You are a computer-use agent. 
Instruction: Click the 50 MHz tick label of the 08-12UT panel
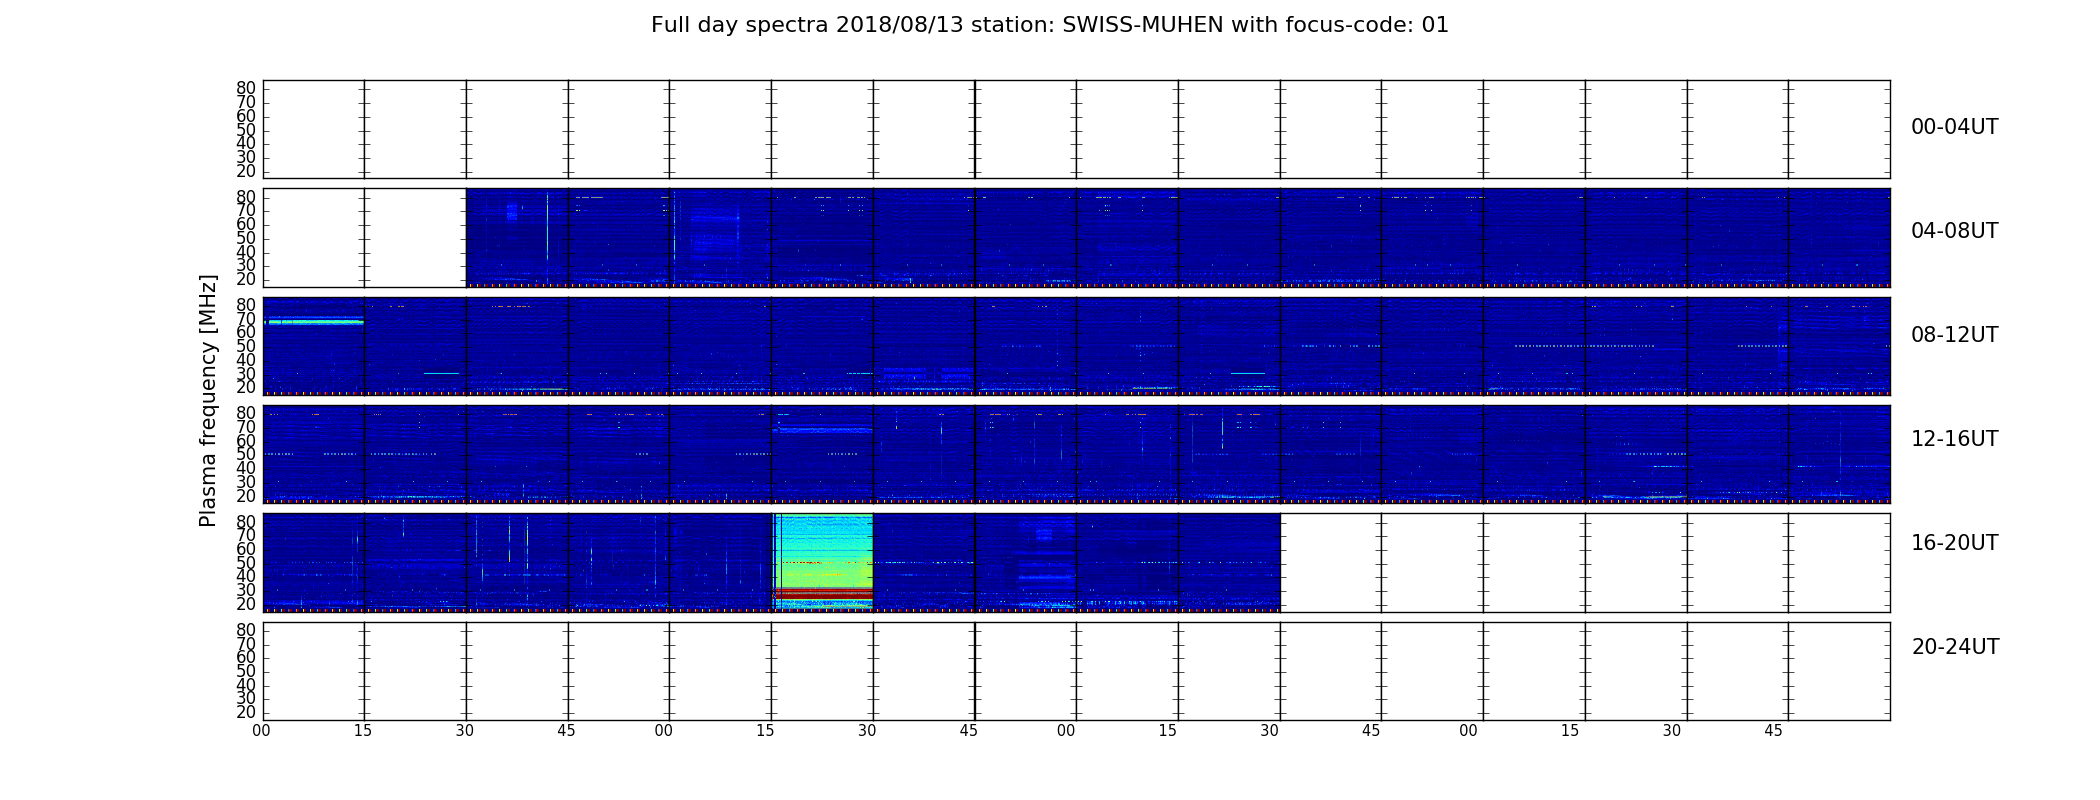[x=246, y=346]
